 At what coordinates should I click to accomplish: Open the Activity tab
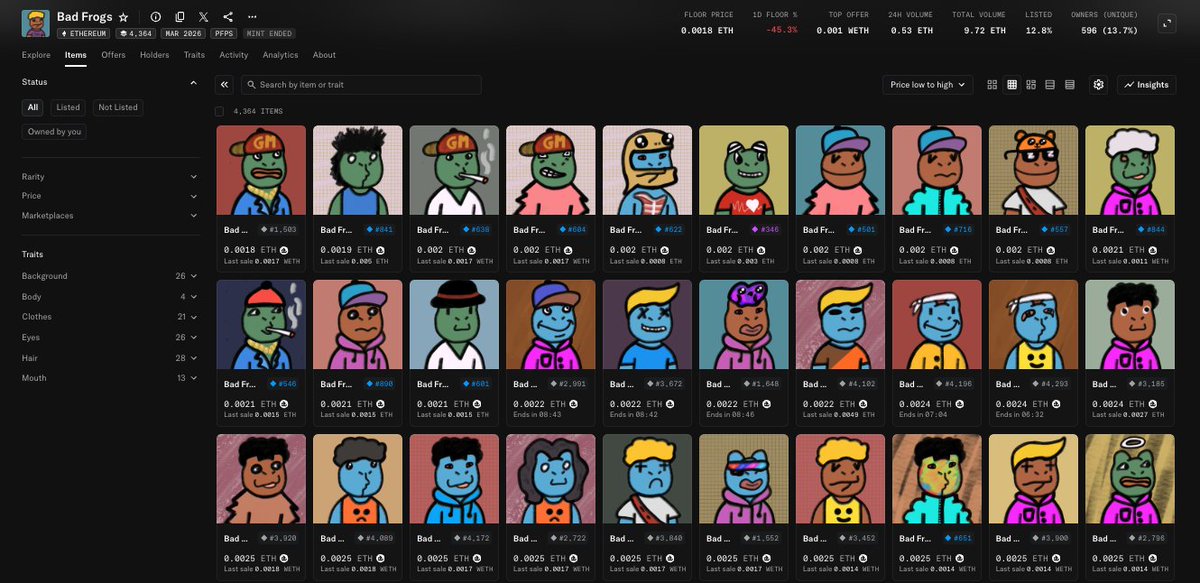233,55
